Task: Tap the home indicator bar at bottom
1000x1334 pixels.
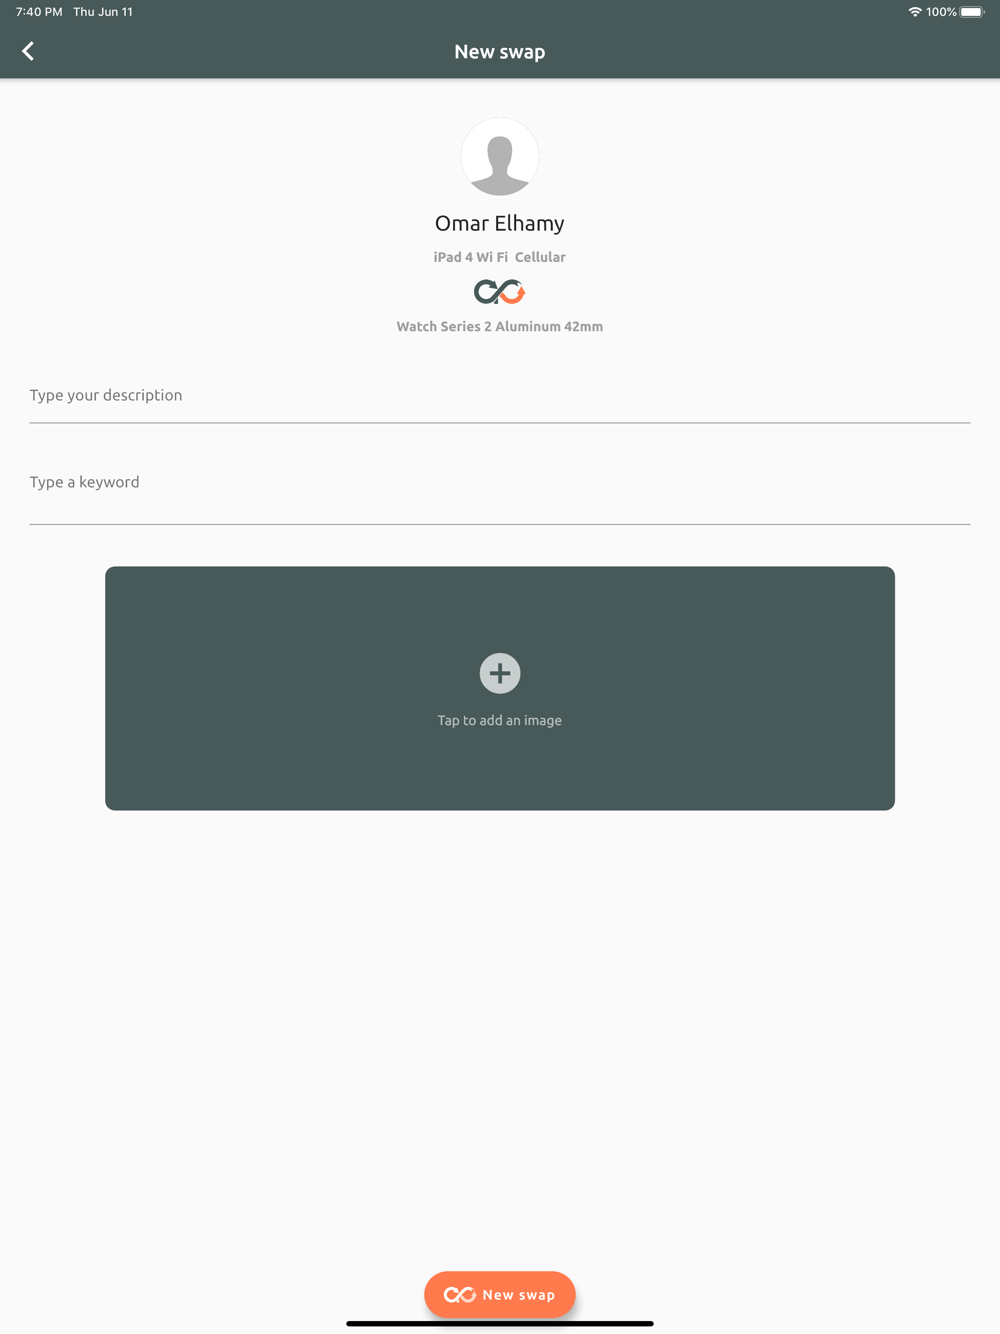Action: (x=500, y=1323)
